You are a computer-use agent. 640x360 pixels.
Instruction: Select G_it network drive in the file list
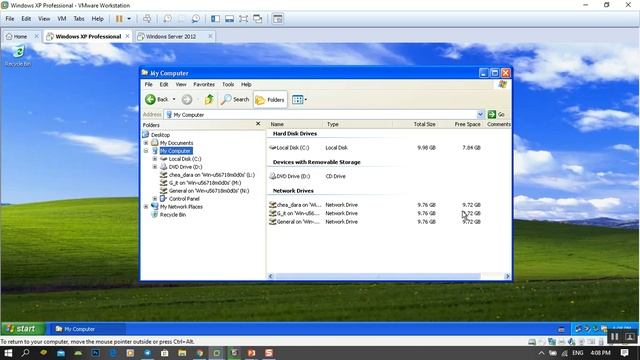tap(295, 213)
